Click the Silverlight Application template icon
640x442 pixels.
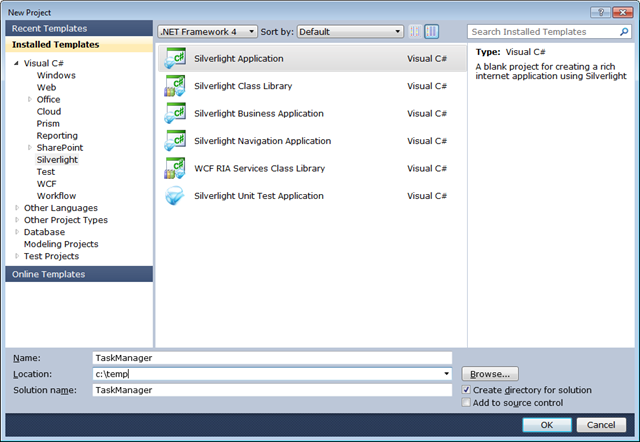point(174,59)
